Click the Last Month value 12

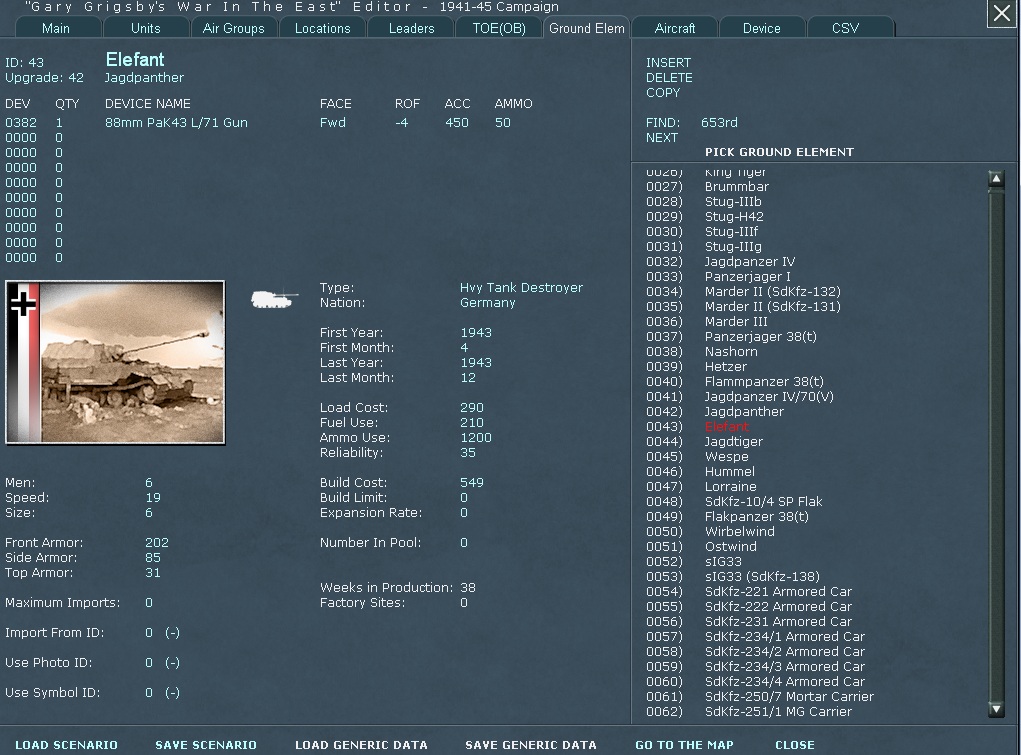click(x=468, y=378)
